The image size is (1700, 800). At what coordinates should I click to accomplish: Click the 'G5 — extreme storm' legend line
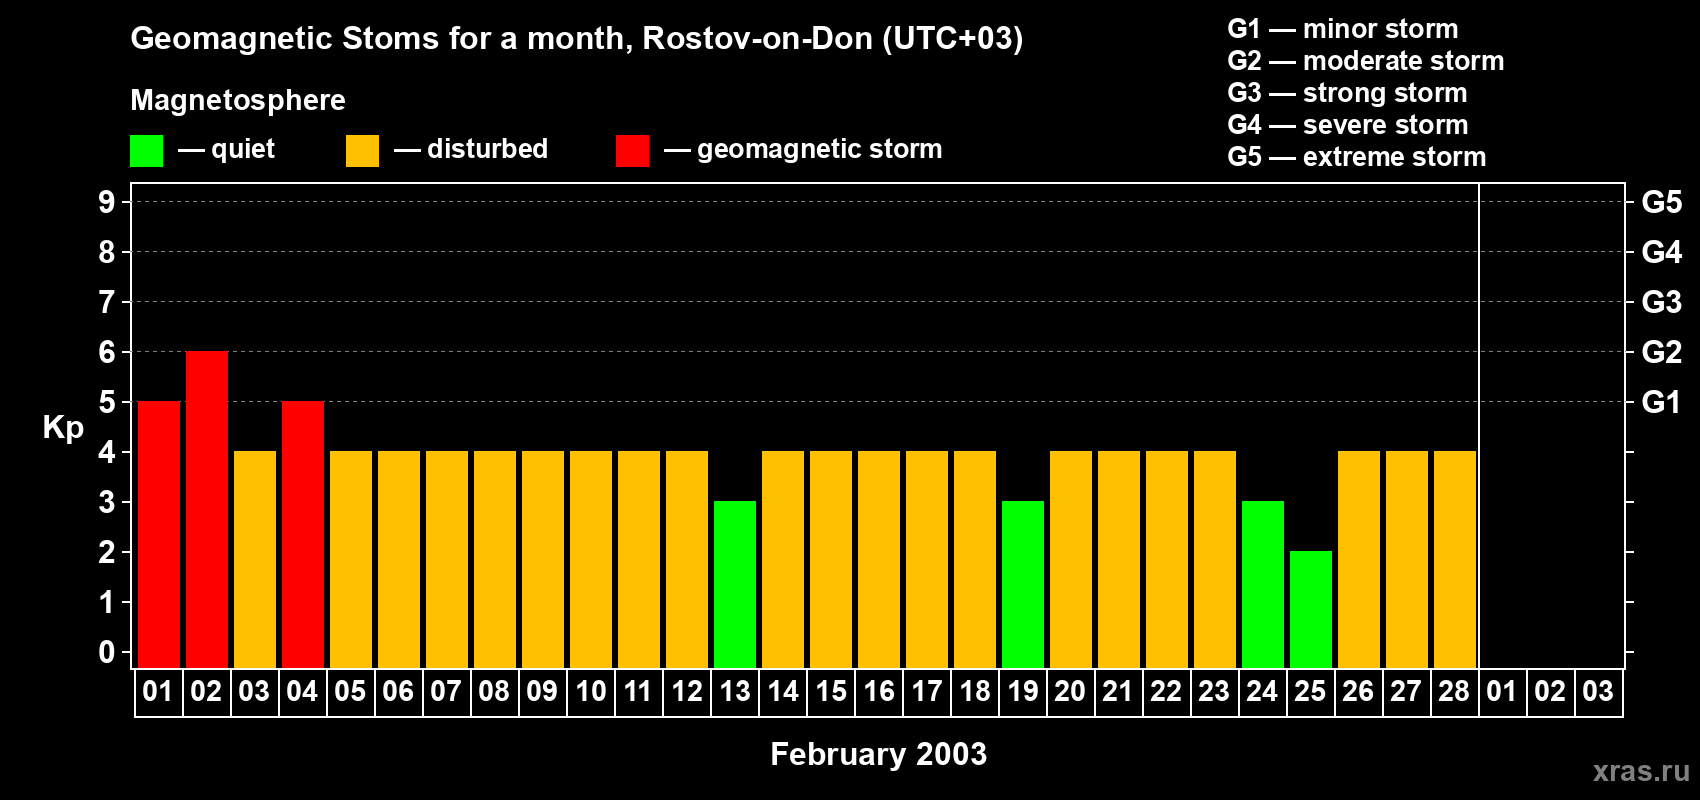(1357, 157)
